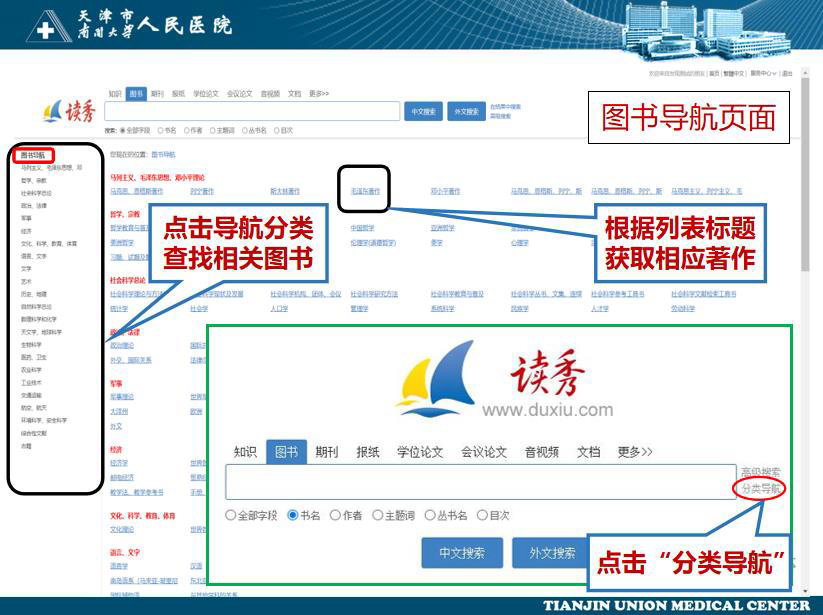Click the page's vertical scrollbar thumb

pos(806,174)
